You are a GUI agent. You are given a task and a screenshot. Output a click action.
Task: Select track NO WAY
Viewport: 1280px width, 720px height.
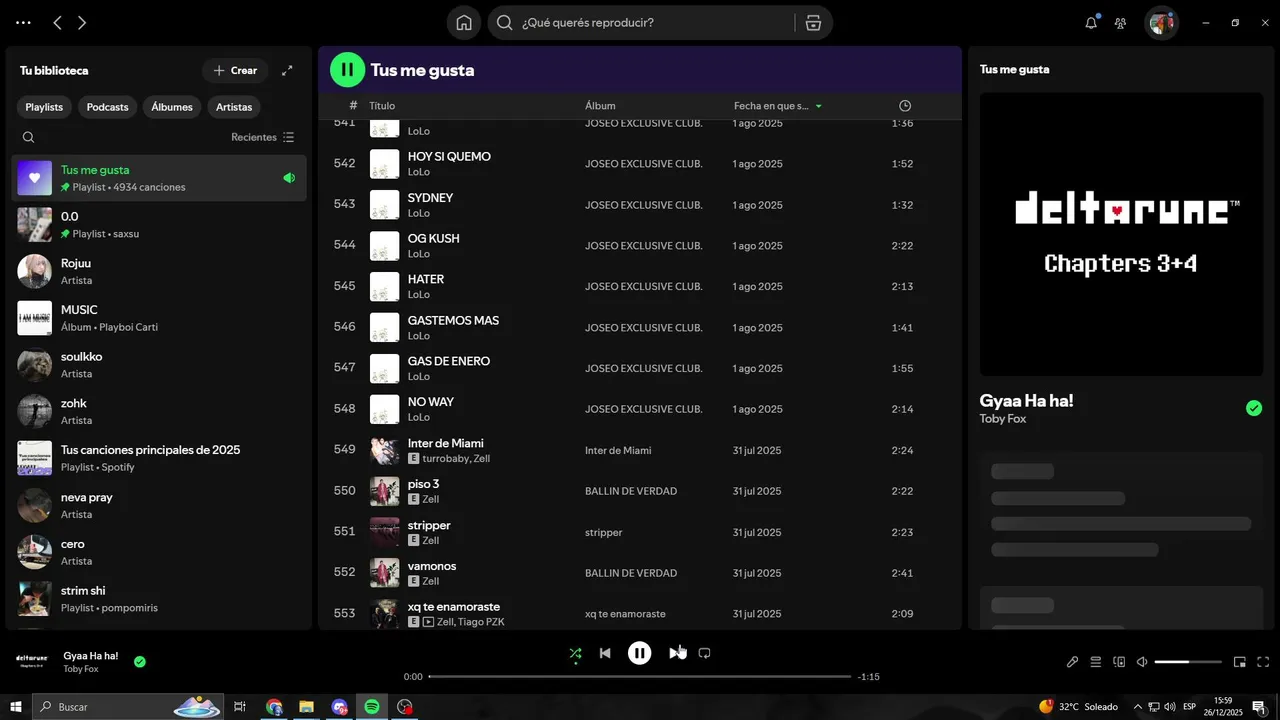[640, 409]
